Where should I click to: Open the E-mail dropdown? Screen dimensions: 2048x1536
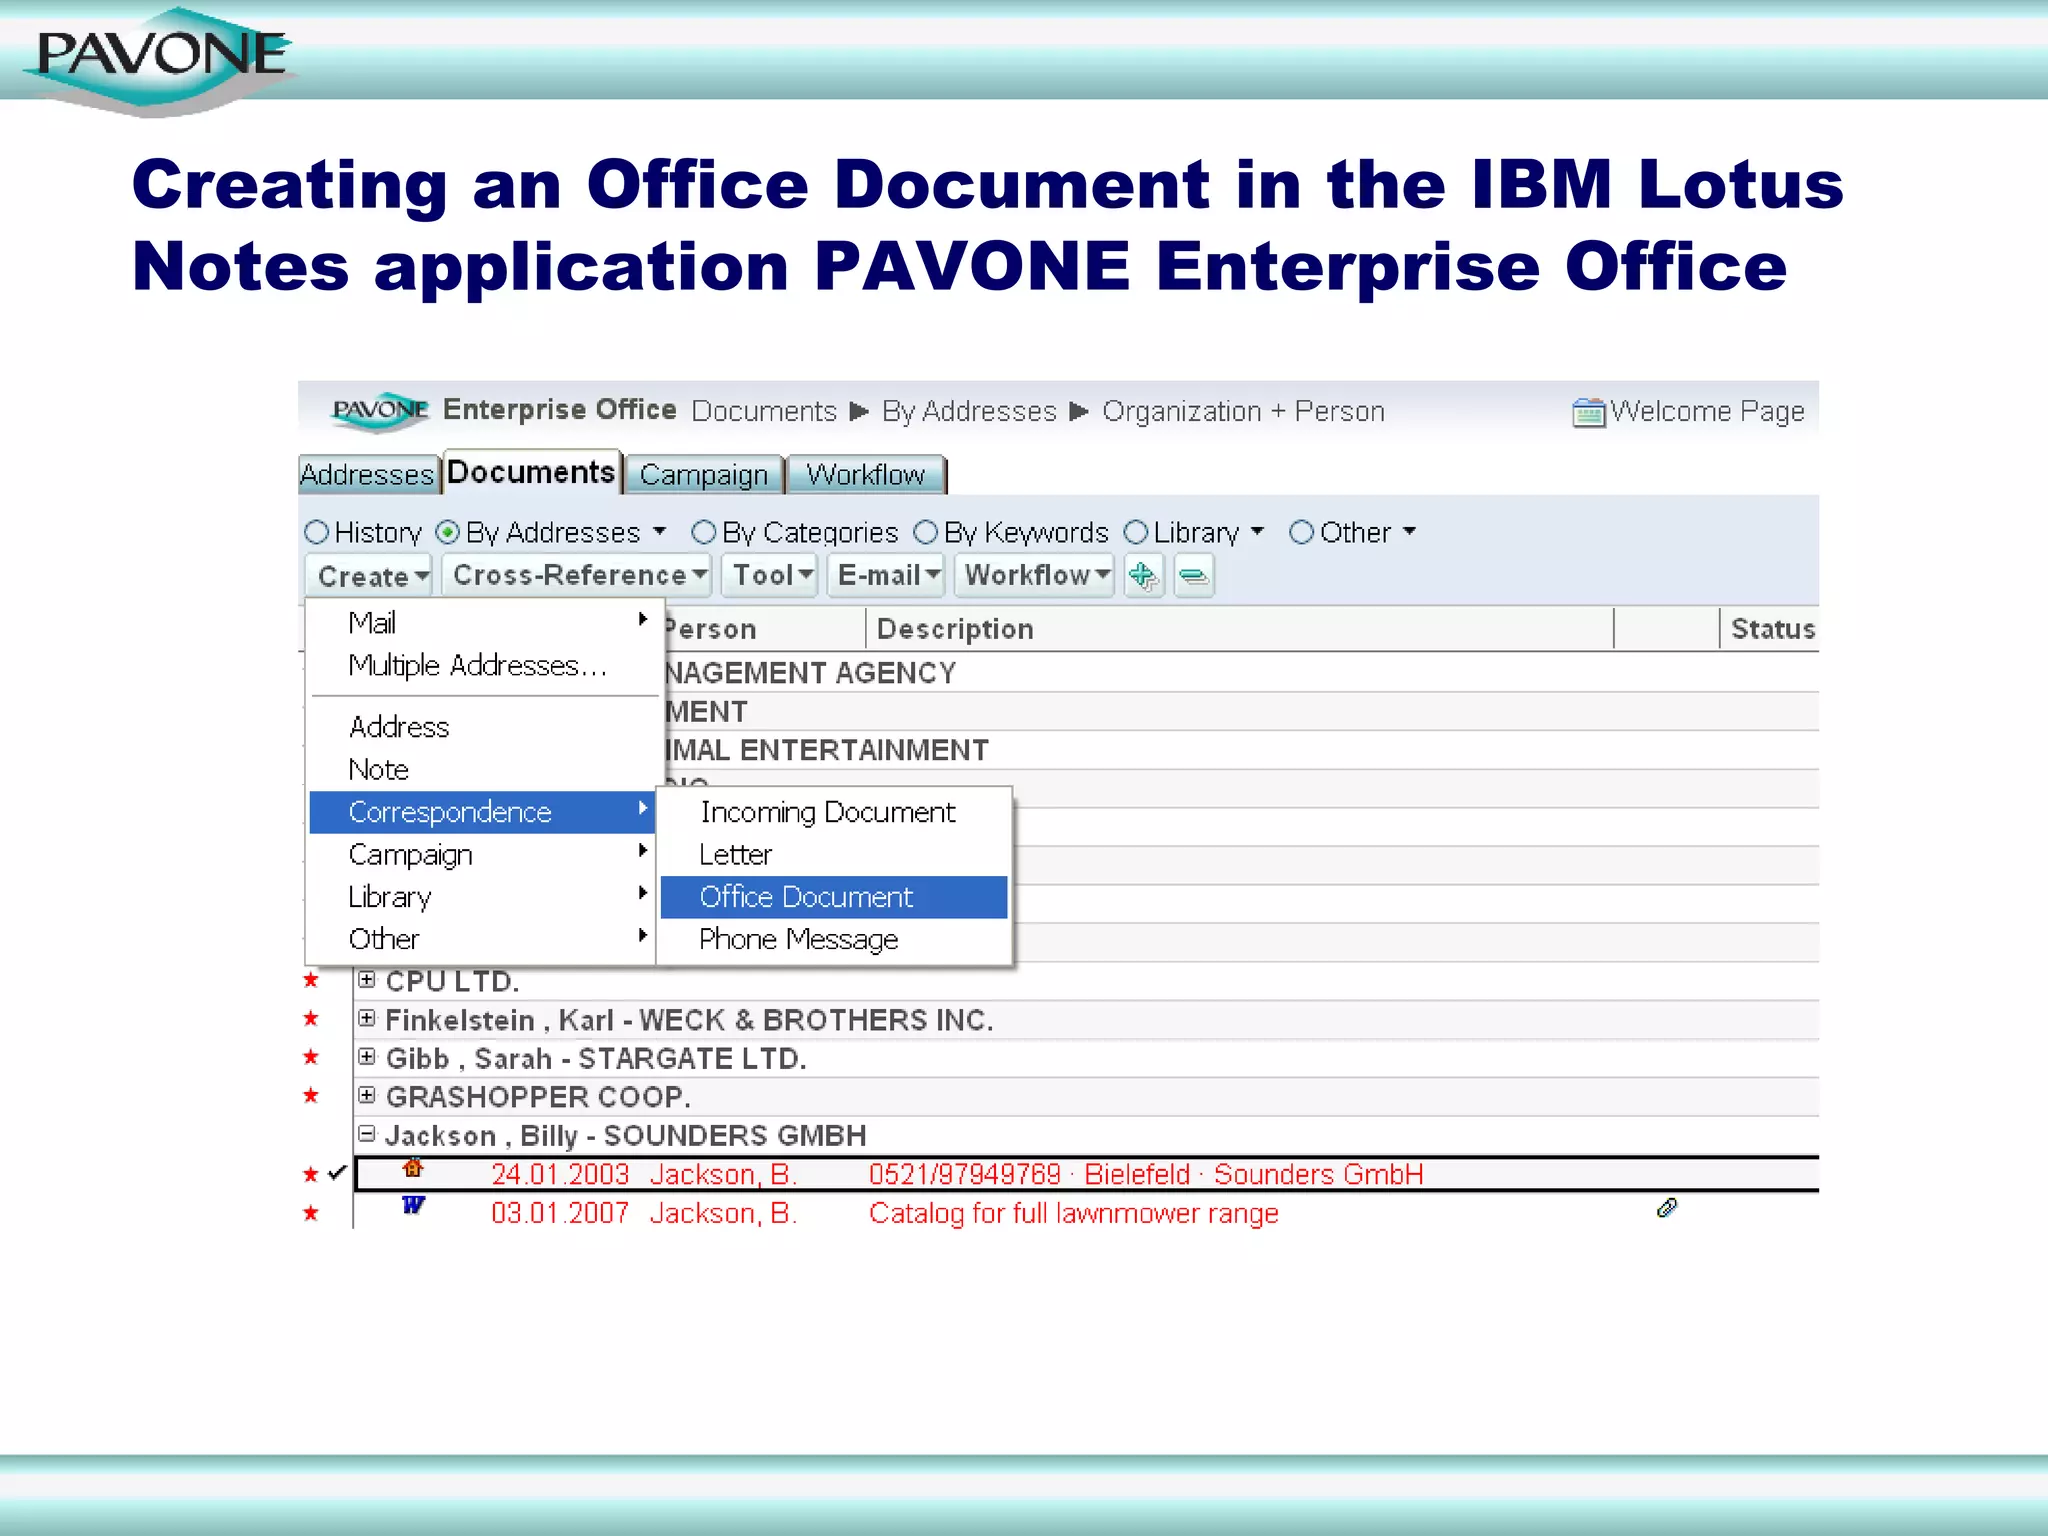pyautogui.click(x=887, y=576)
